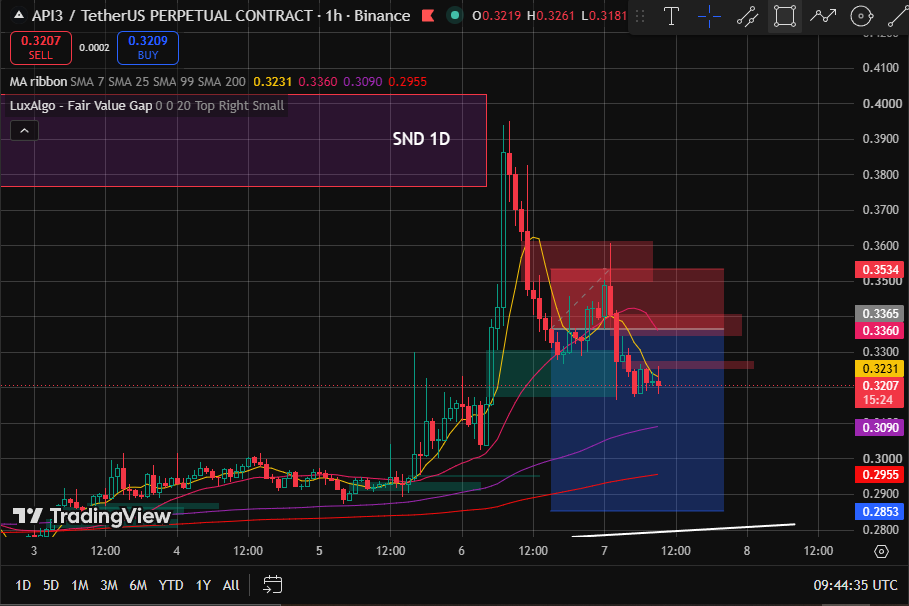The height and width of the screenshot is (606, 909).
Task: Click the SMA 200 value 0.2955 in legend
Action: [408, 82]
